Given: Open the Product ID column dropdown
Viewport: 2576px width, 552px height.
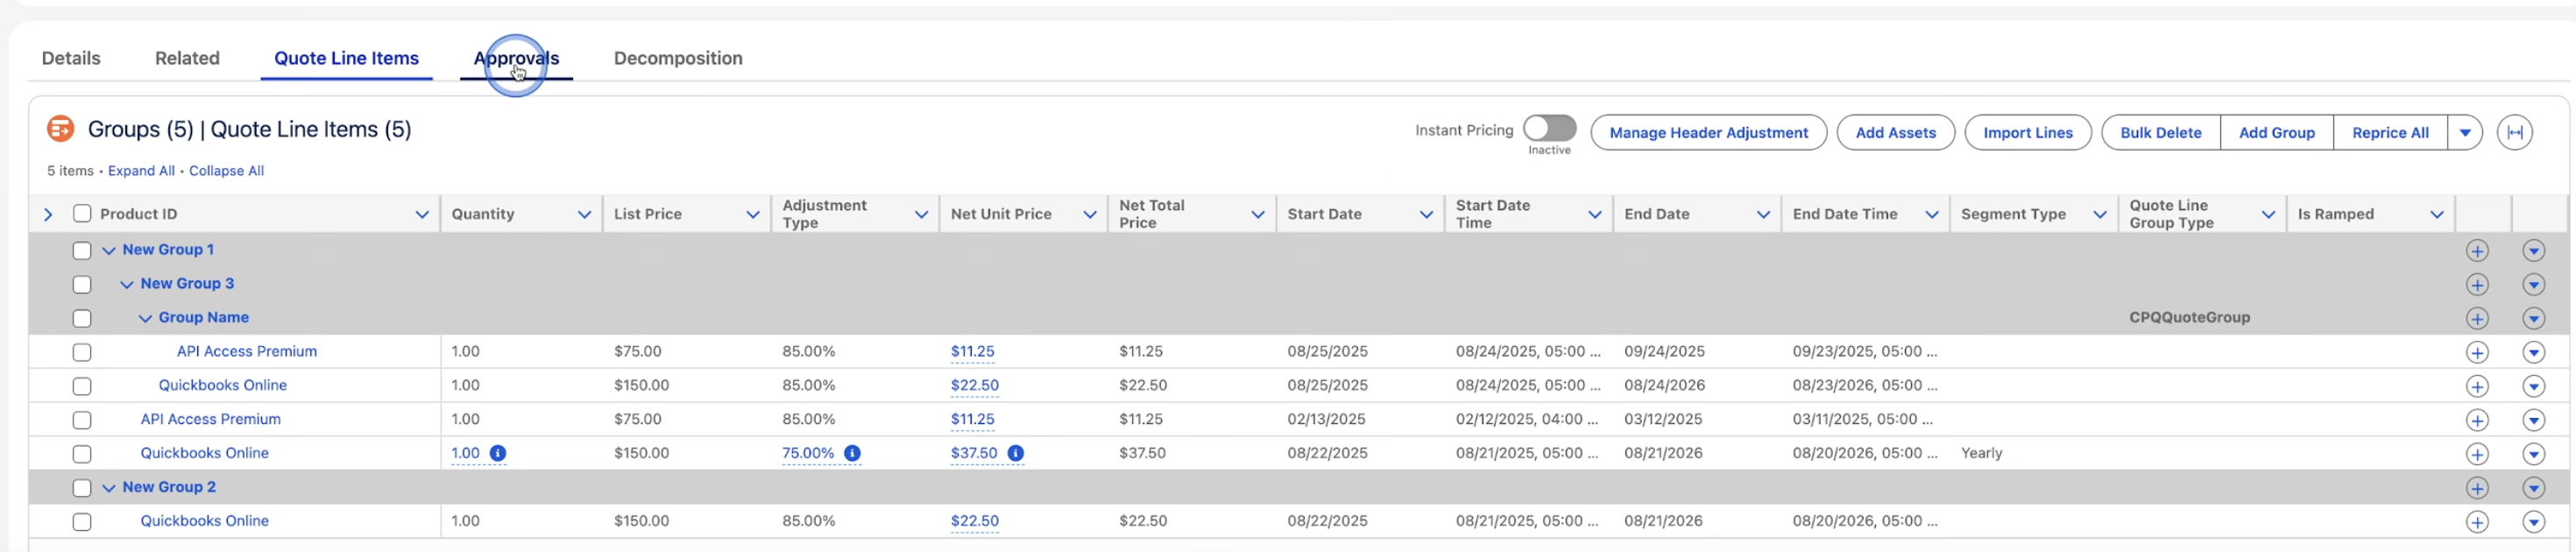Looking at the screenshot, I should 422,214.
